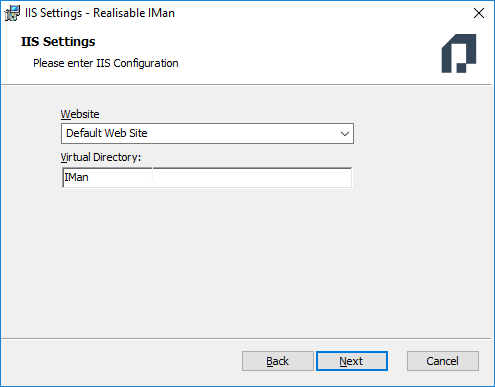
Task: Expand the chevron arrow beside Default Web Site
Action: (345, 134)
